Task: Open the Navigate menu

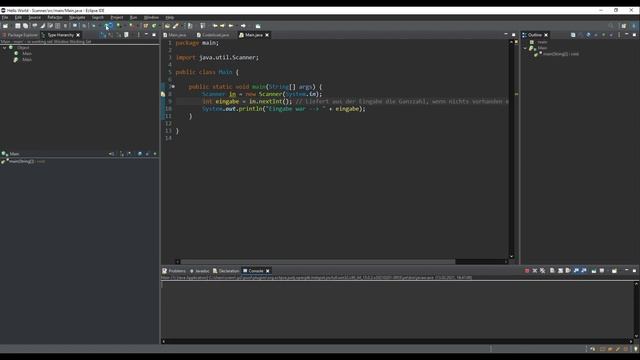Action: pyautogui.click(x=77, y=18)
